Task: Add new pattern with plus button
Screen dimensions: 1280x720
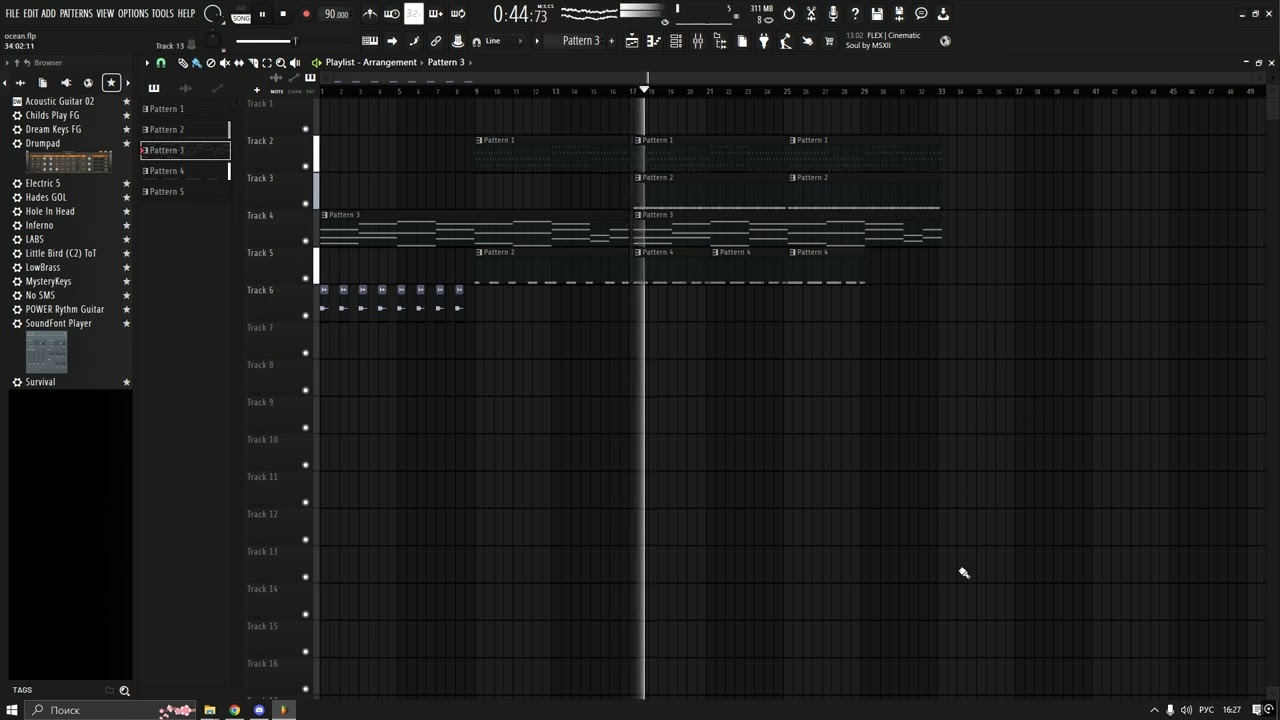Action: (611, 41)
